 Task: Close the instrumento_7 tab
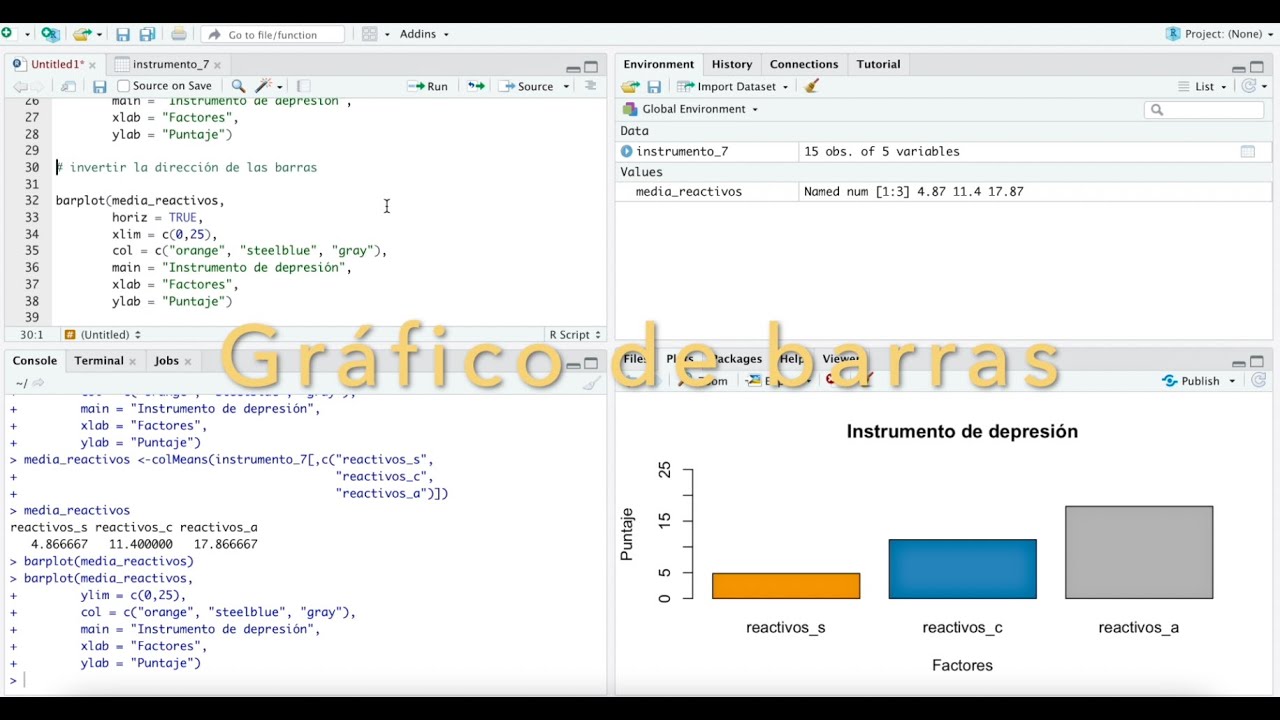[x=217, y=65]
